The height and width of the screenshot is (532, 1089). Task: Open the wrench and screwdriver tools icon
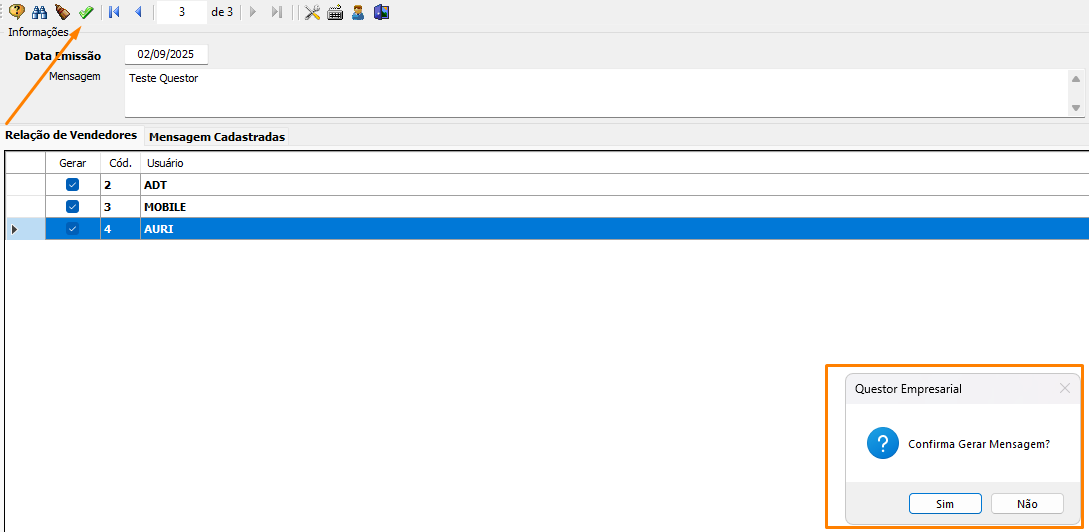tap(312, 12)
